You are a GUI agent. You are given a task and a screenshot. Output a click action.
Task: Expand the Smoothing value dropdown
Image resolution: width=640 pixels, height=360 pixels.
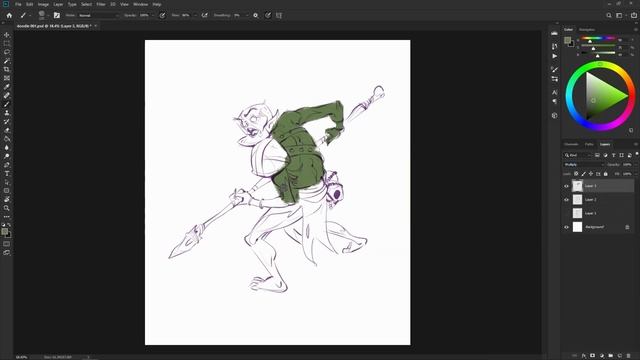tap(247, 16)
